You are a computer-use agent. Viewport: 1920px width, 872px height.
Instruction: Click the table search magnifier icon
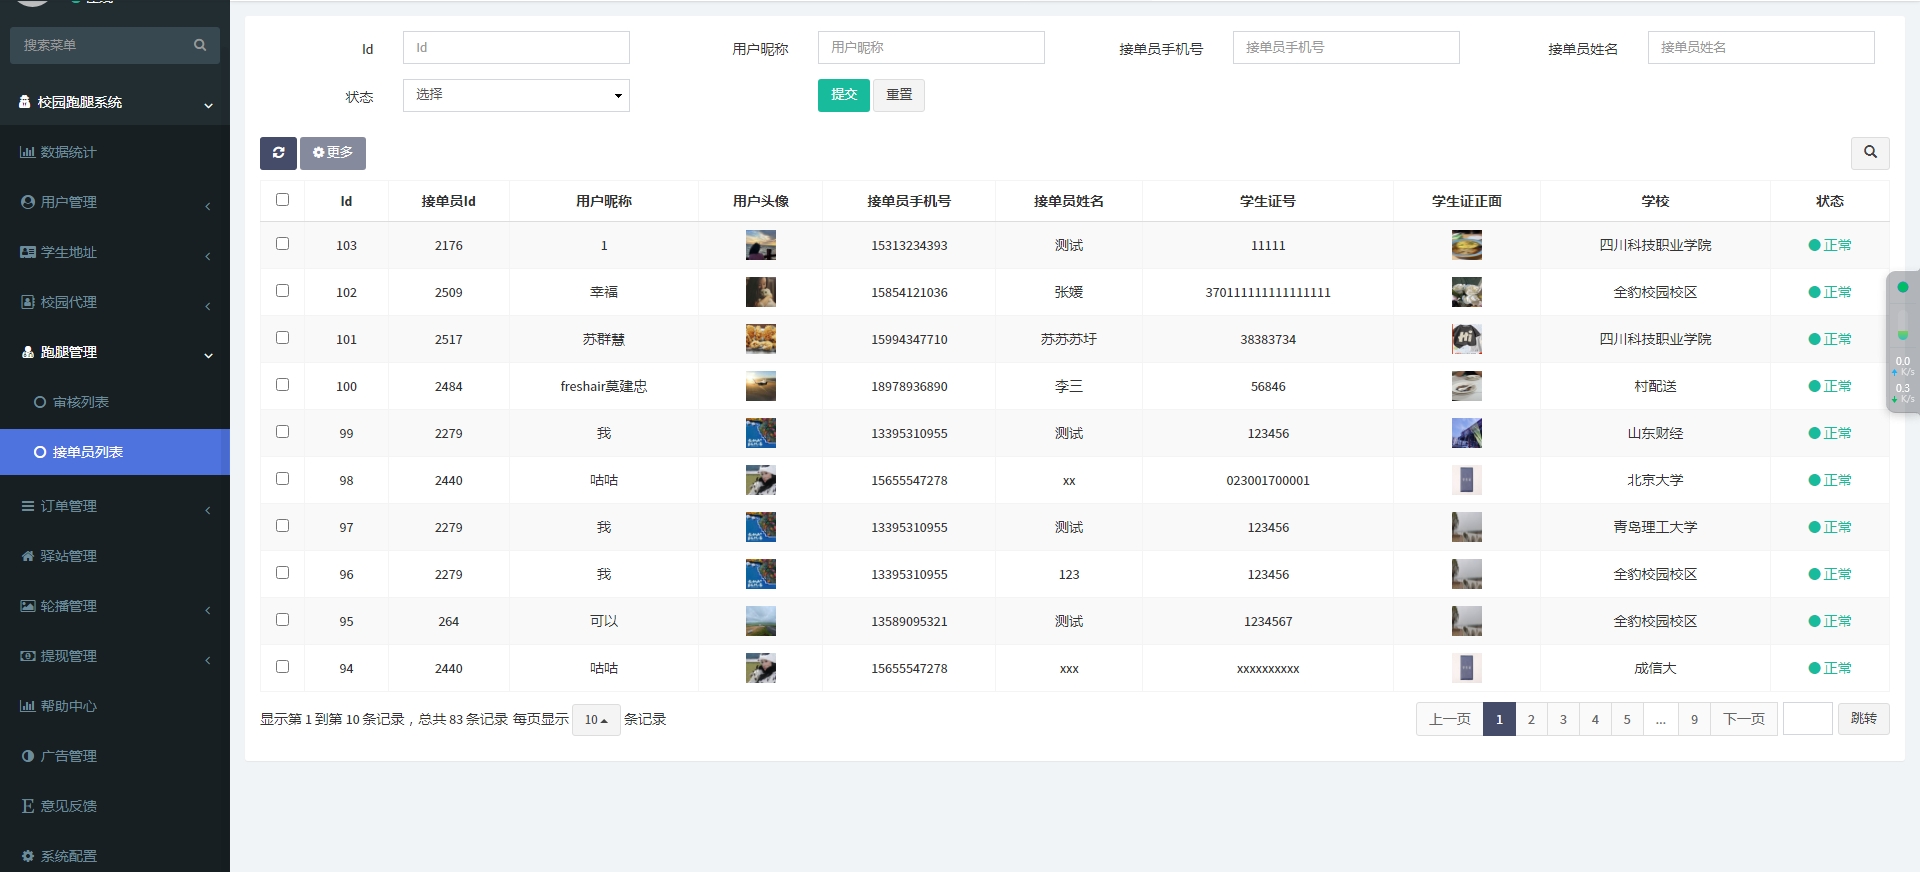coord(1869,153)
